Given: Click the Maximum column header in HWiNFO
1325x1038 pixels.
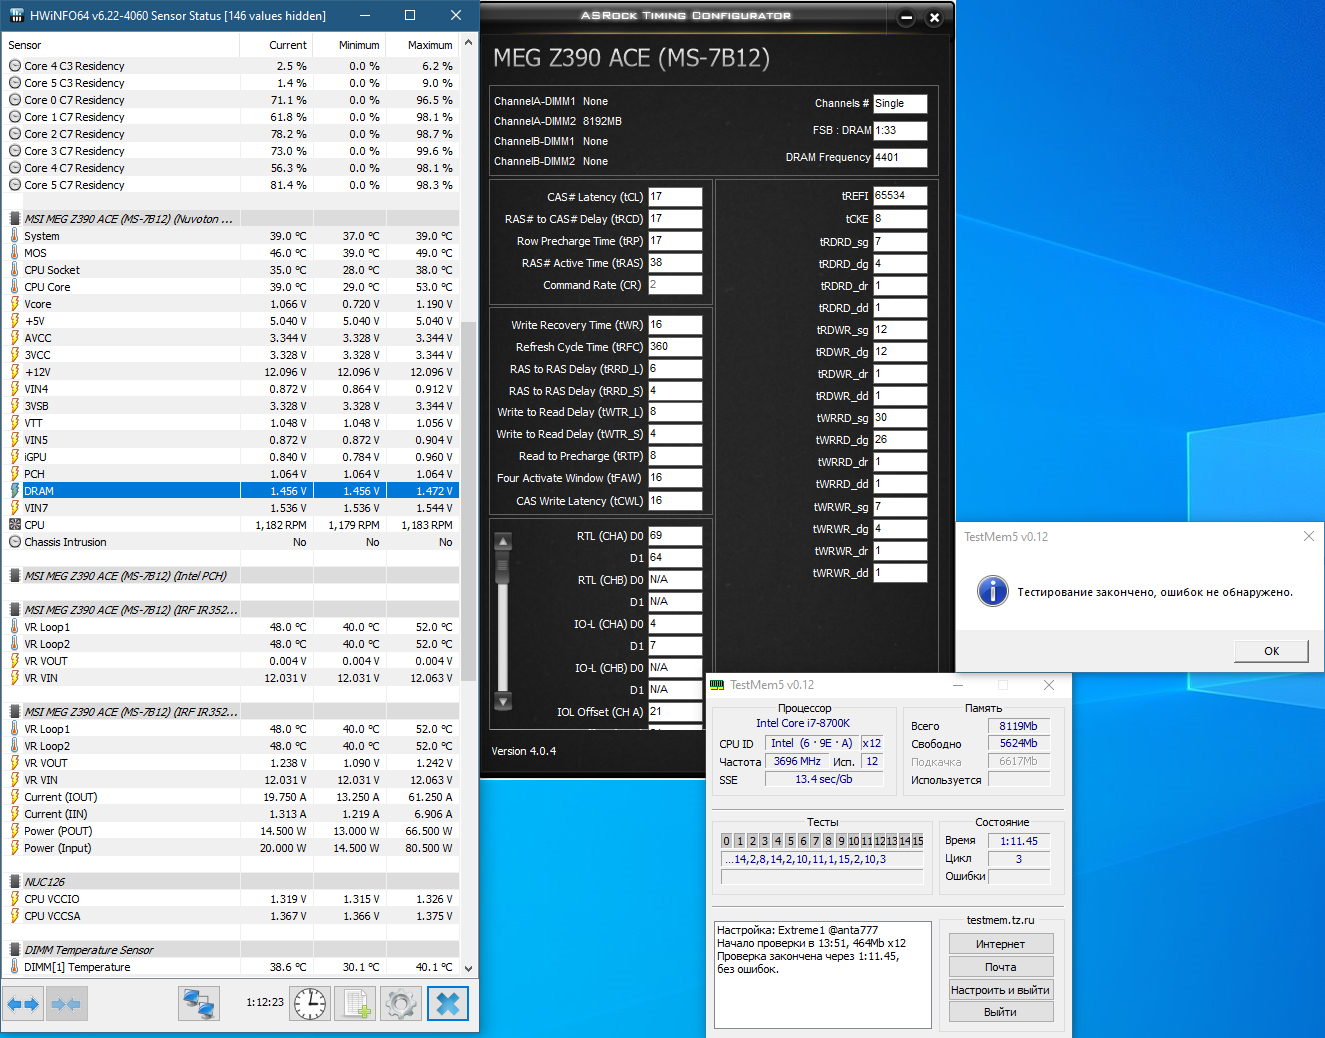Looking at the screenshot, I should [423, 45].
